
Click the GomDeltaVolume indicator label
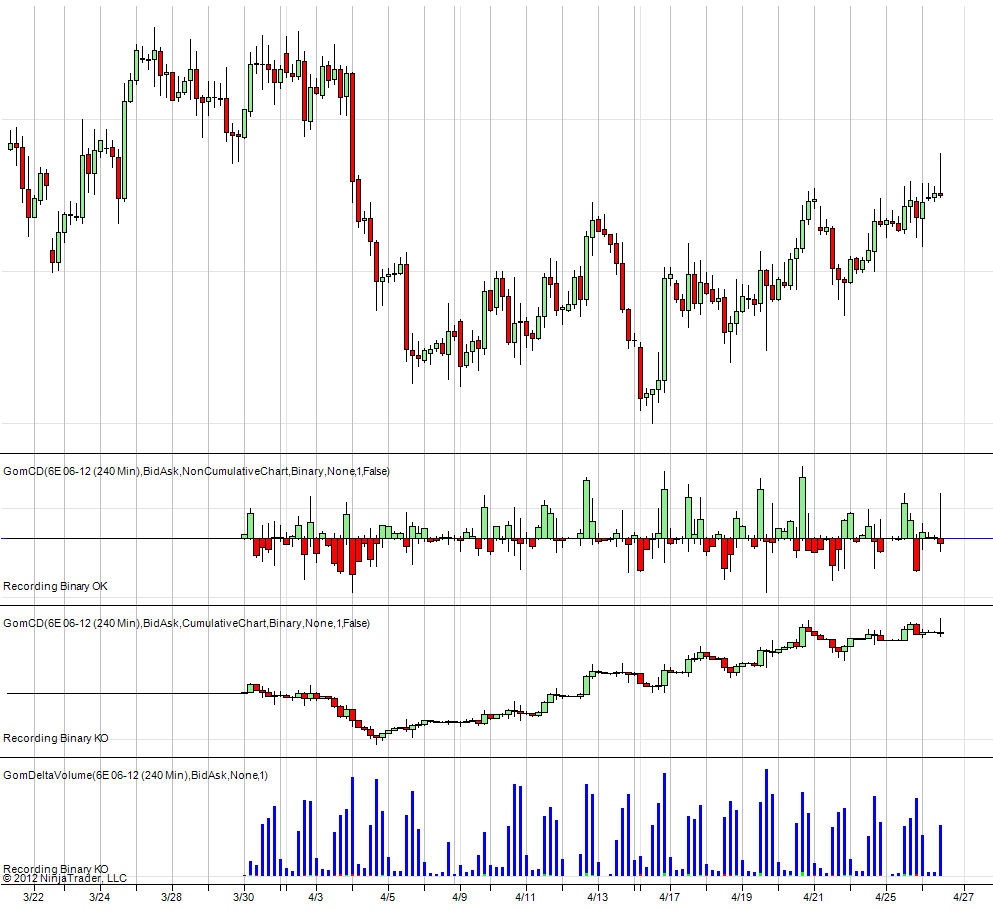pyautogui.click(x=136, y=775)
